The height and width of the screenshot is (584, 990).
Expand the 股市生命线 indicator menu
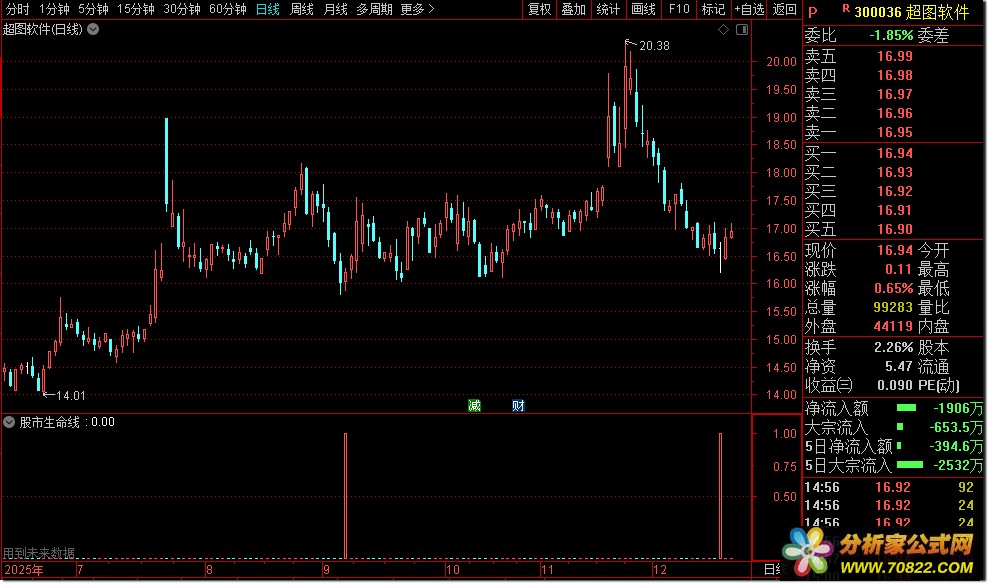[x=9, y=422]
